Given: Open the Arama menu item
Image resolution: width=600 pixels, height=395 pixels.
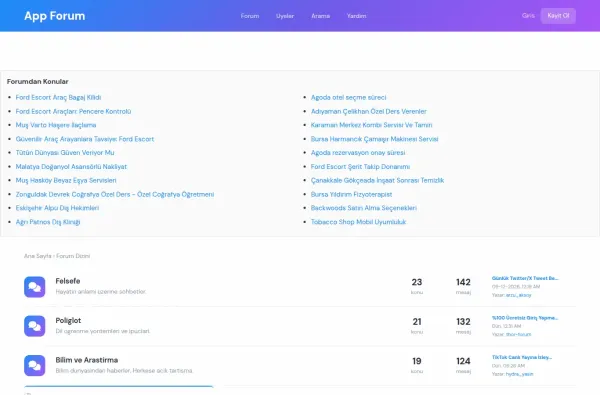Looking at the screenshot, I should [321, 16].
